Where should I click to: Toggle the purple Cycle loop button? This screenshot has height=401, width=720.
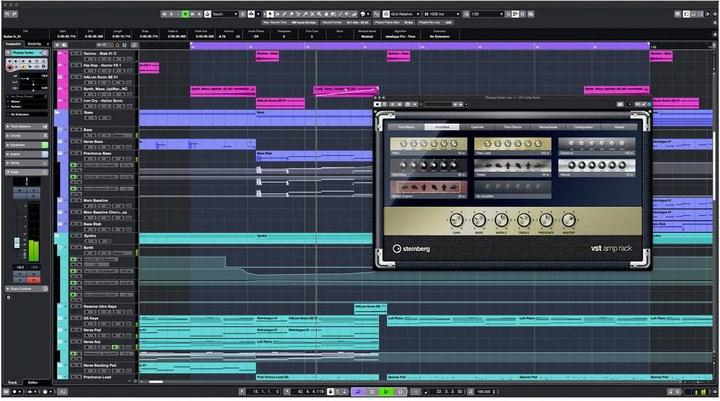[359, 392]
